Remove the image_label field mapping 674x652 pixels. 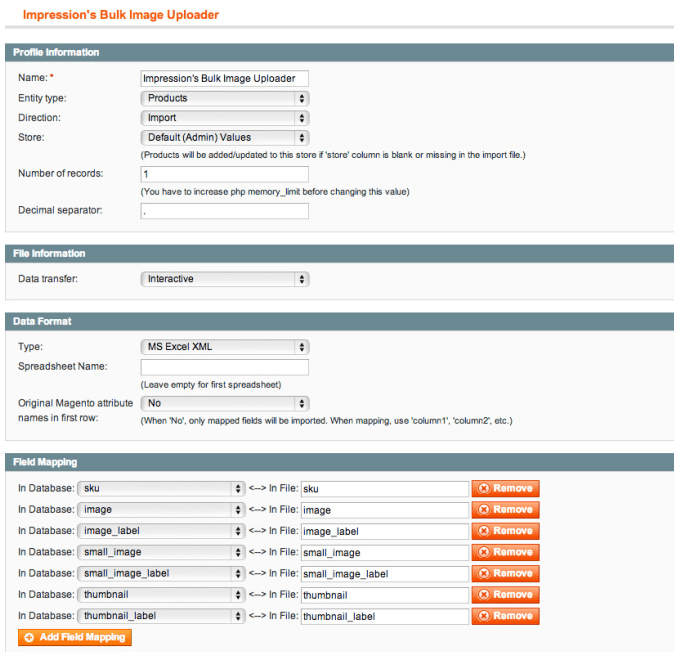click(x=505, y=531)
